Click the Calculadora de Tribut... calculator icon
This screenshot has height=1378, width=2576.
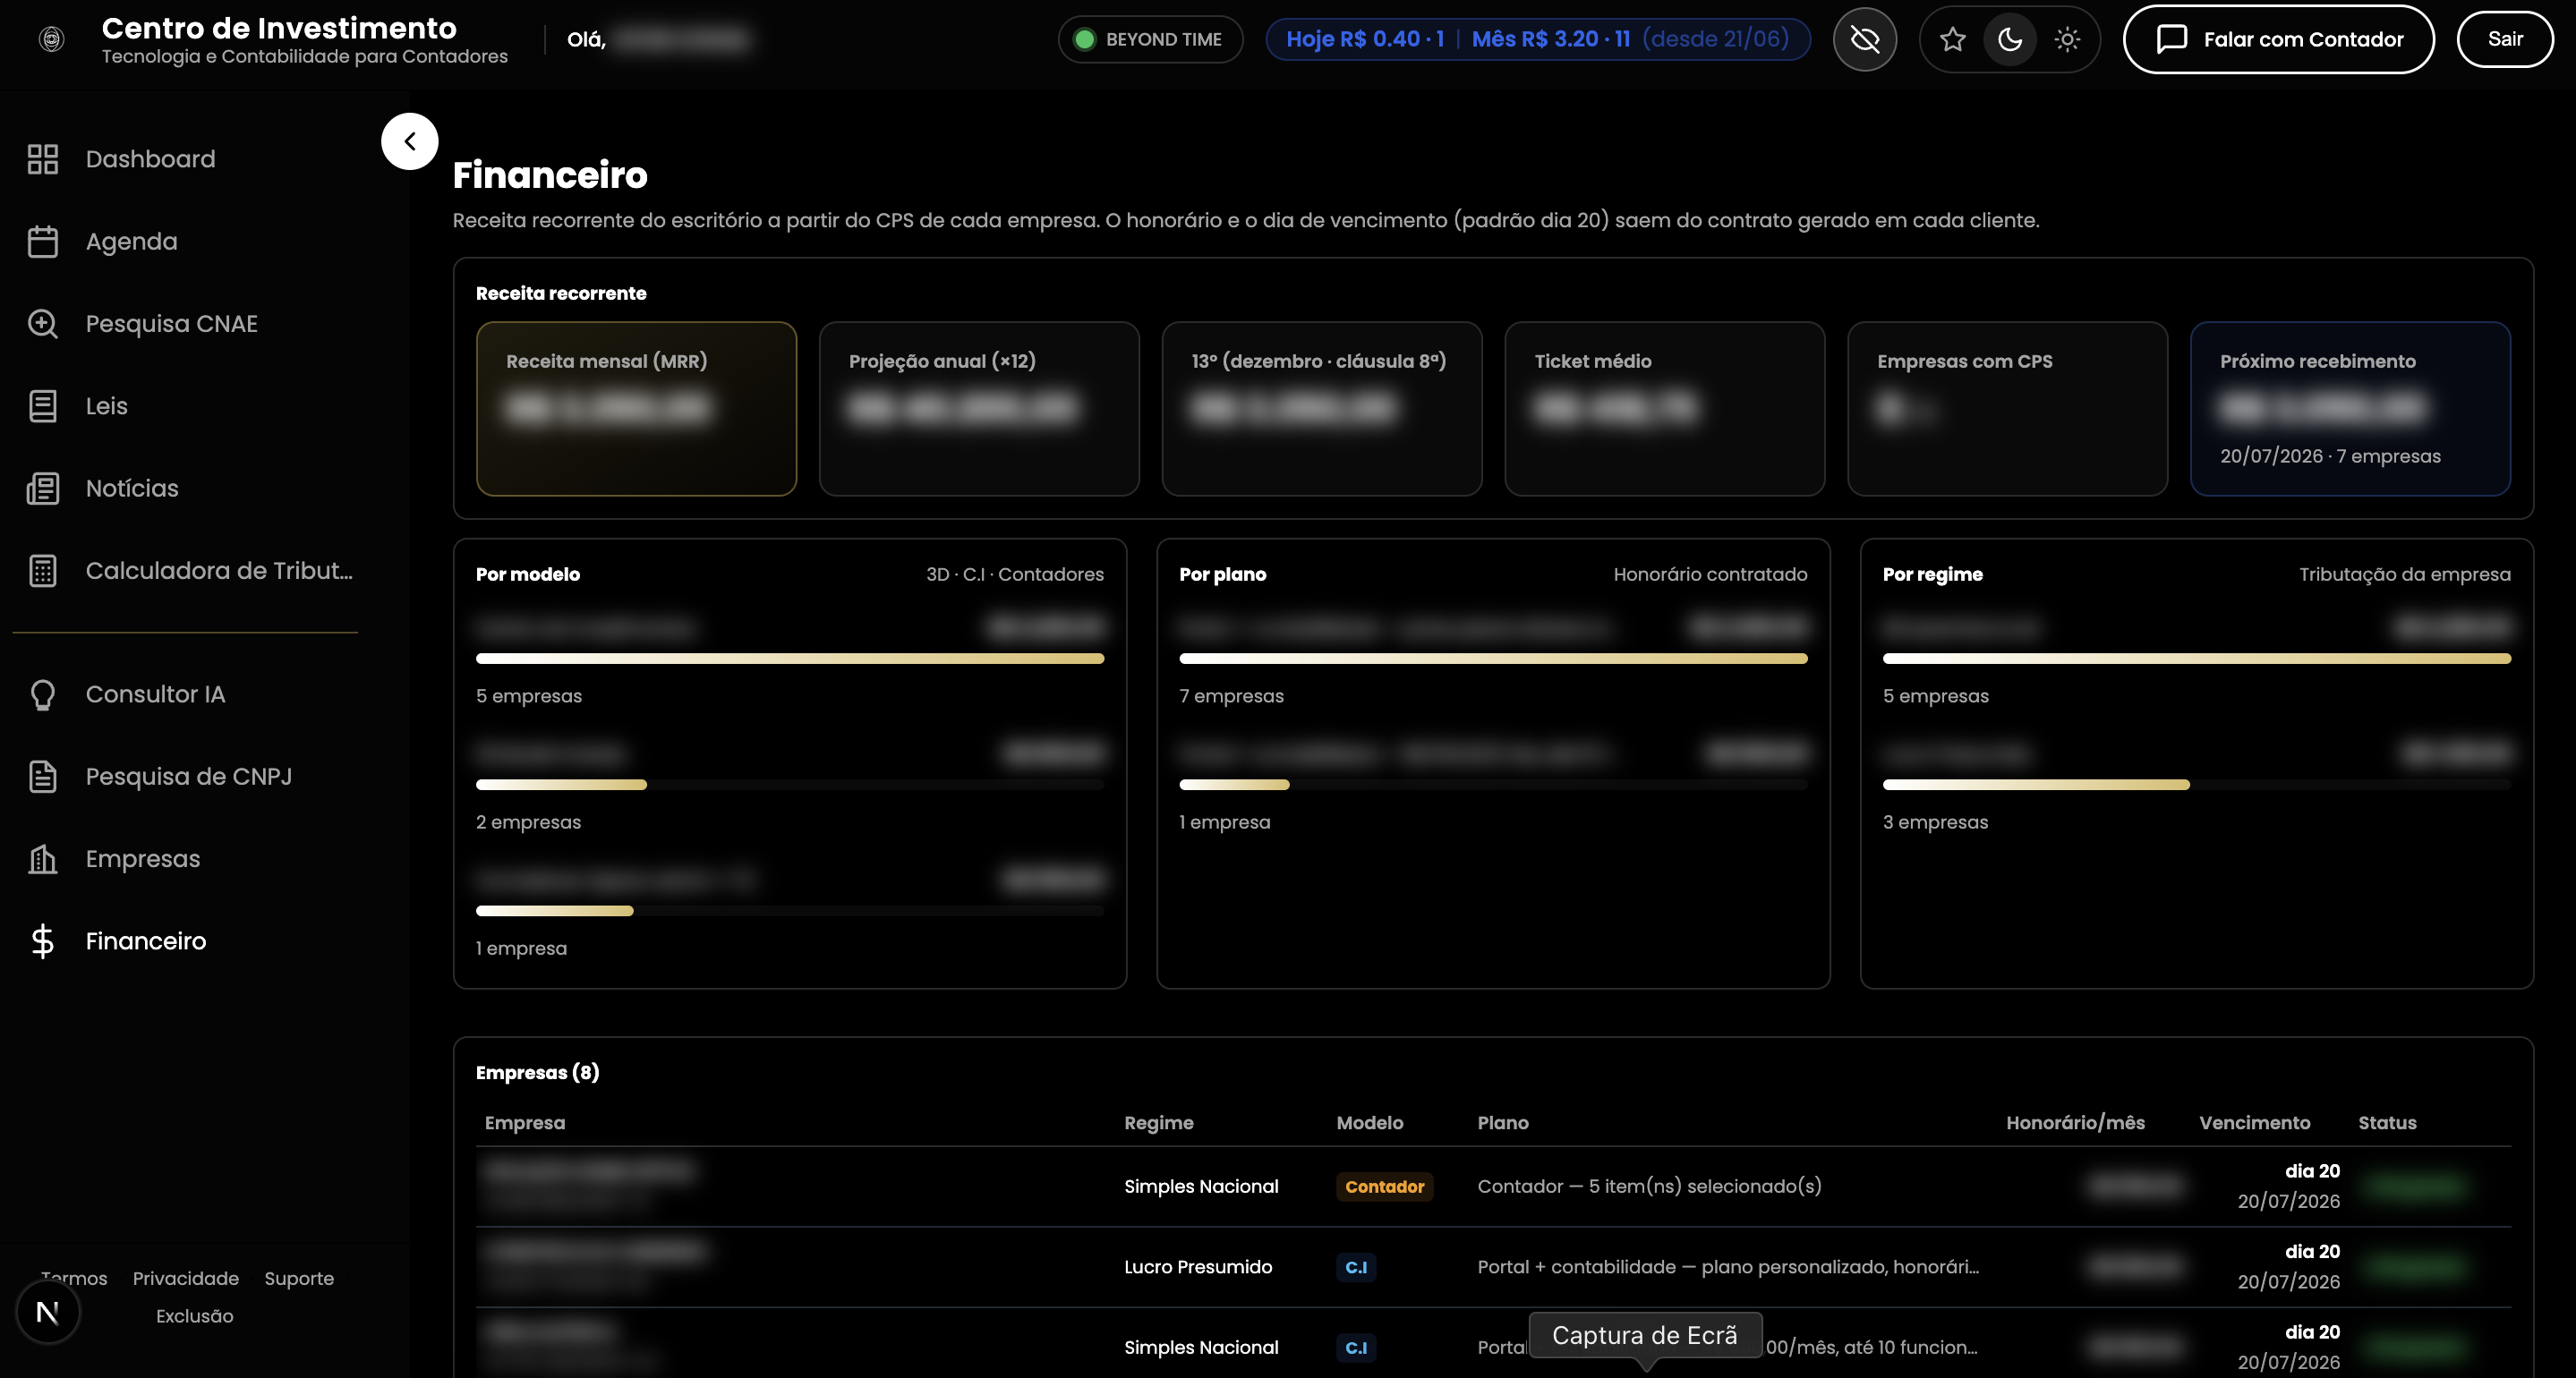(42, 570)
